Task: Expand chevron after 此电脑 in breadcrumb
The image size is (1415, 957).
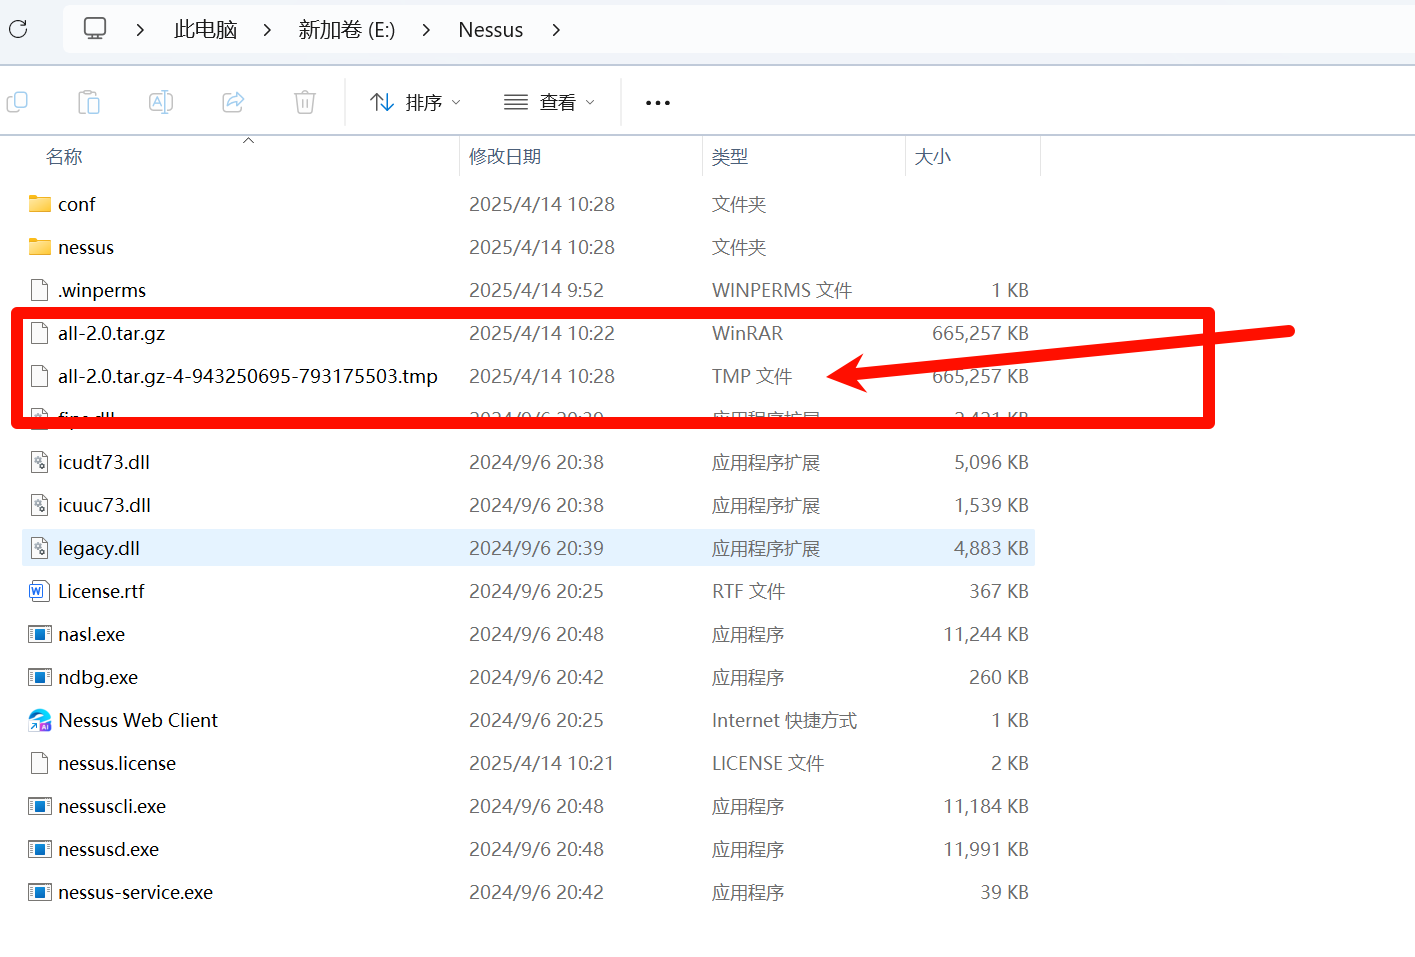Action: [x=267, y=30]
